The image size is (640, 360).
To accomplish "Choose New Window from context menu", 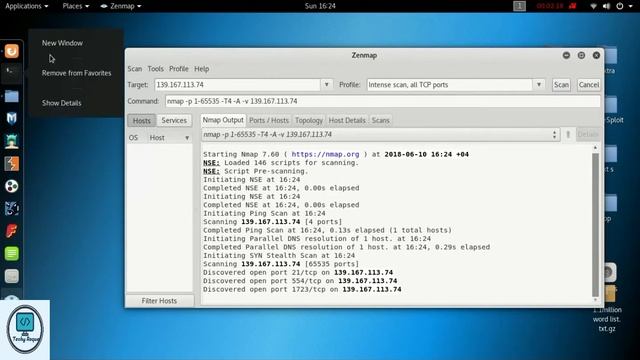I will pyautogui.click(x=62, y=43).
